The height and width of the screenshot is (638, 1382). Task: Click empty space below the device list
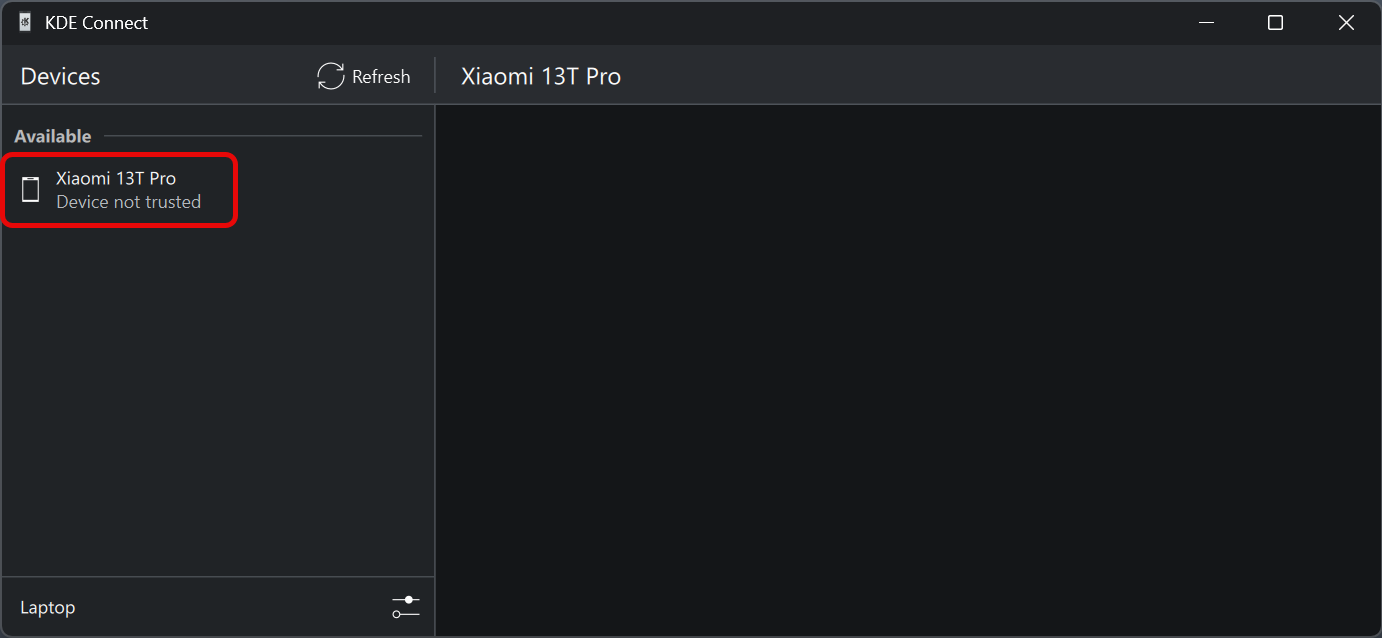tap(218, 400)
